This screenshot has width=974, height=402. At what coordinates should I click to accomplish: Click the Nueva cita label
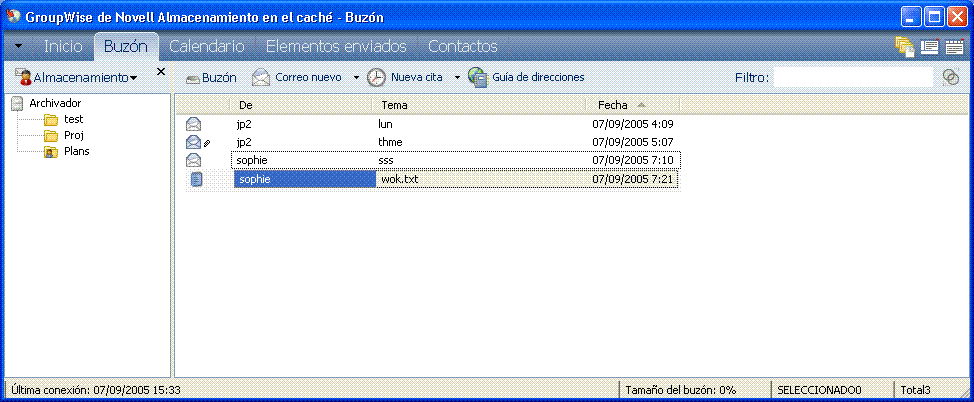click(417, 78)
